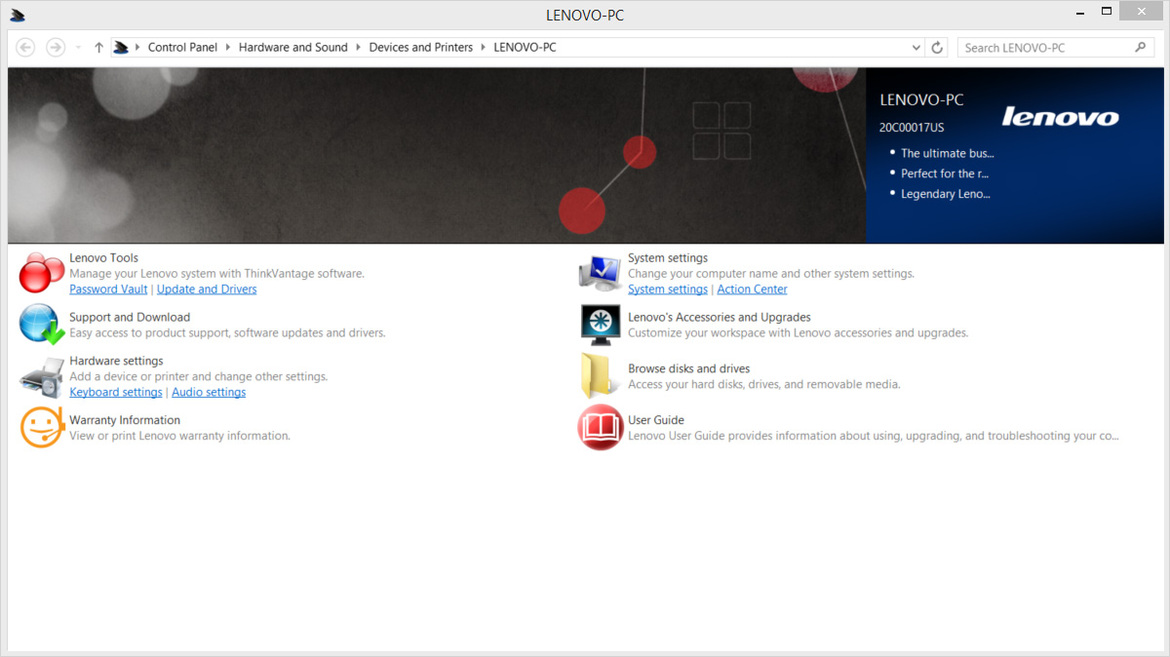Expand the chevron after Hardware and Sound
The width and height of the screenshot is (1170, 657).
358,47
